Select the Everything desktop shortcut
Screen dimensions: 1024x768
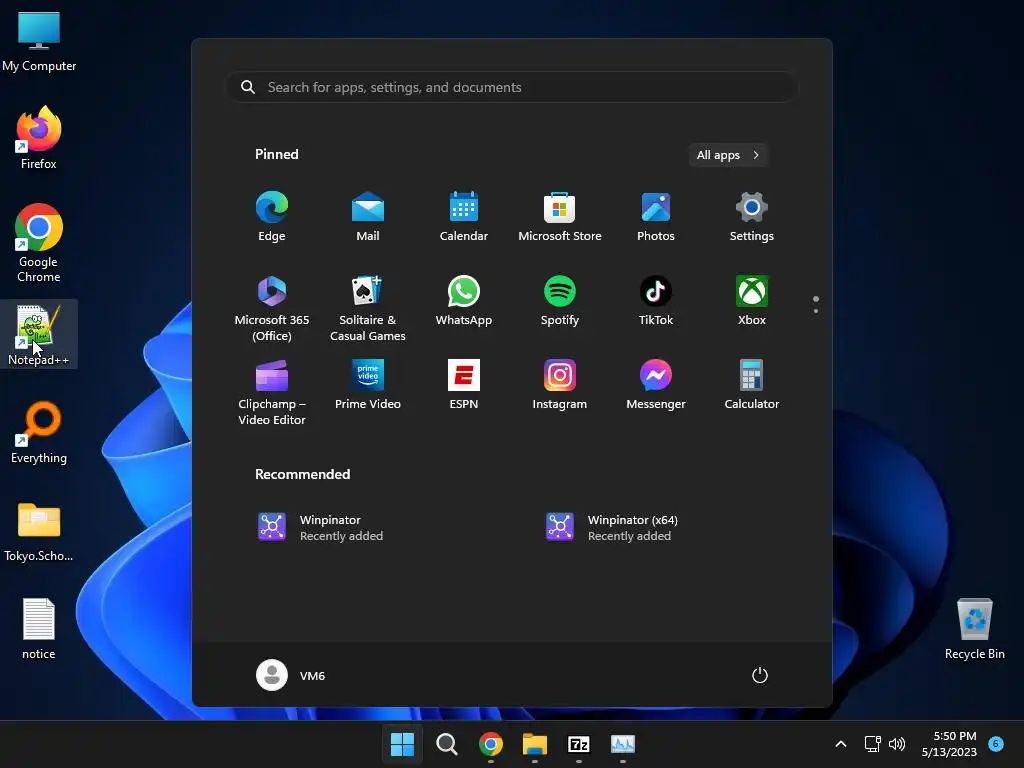(39, 432)
